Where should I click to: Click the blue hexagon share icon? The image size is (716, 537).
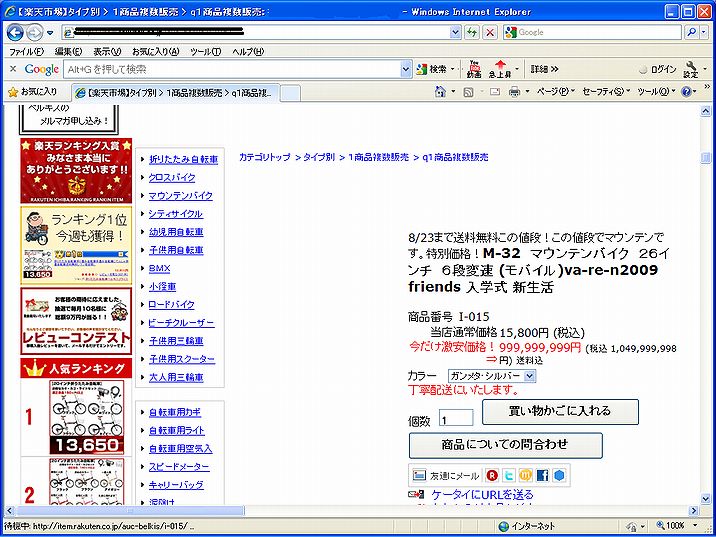click(559, 475)
